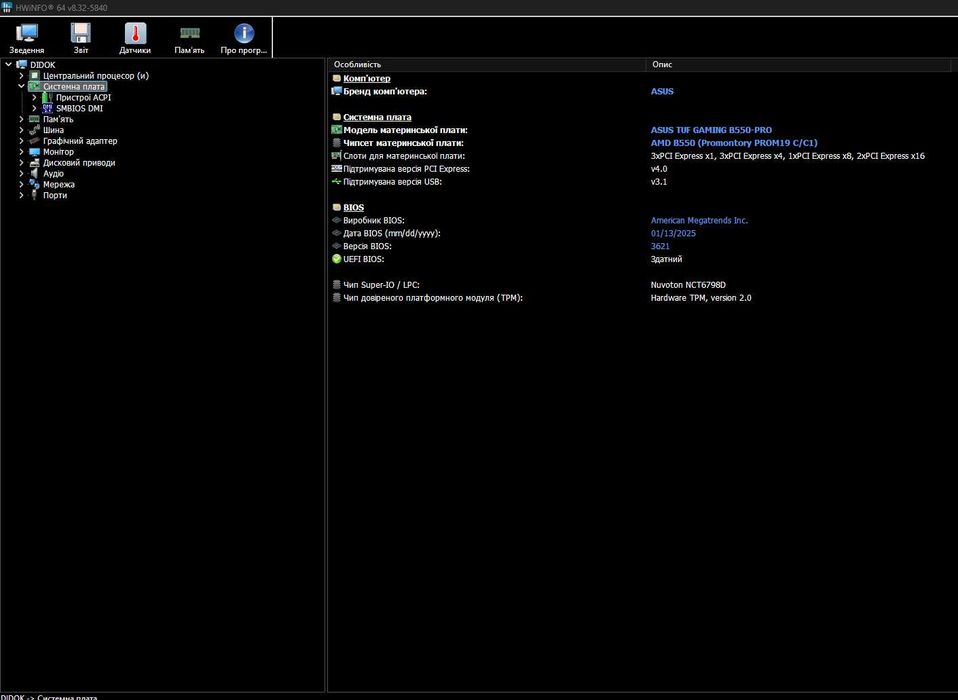Click the Hardware TPM, version 2.0 value
The height and width of the screenshot is (700, 958).
pyautogui.click(x=701, y=298)
